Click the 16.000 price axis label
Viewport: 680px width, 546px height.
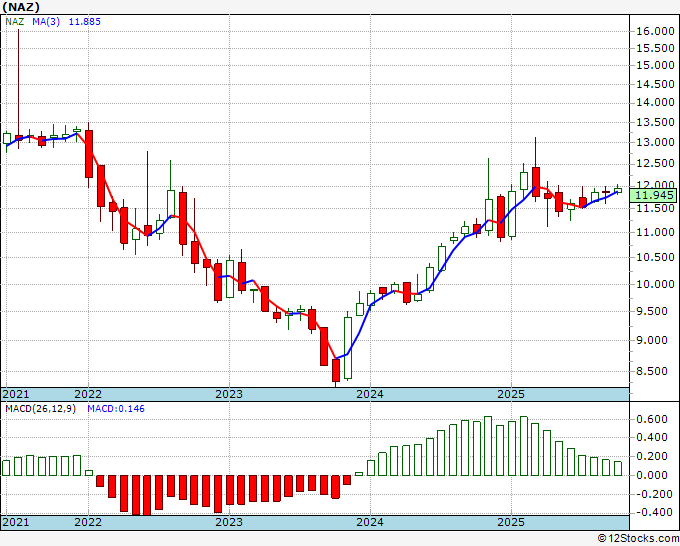(x=655, y=31)
